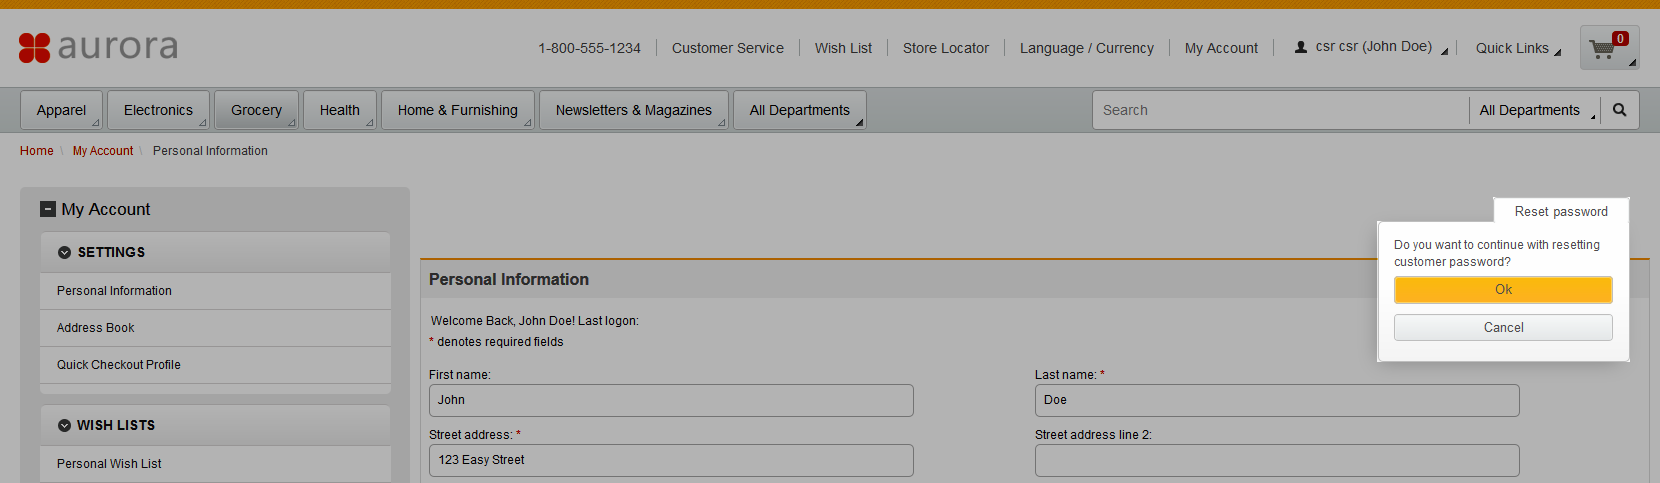The height and width of the screenshot is (483, 1660).
Task: Open the Quick Links dropdown
Action: [x=1517, y=48]
